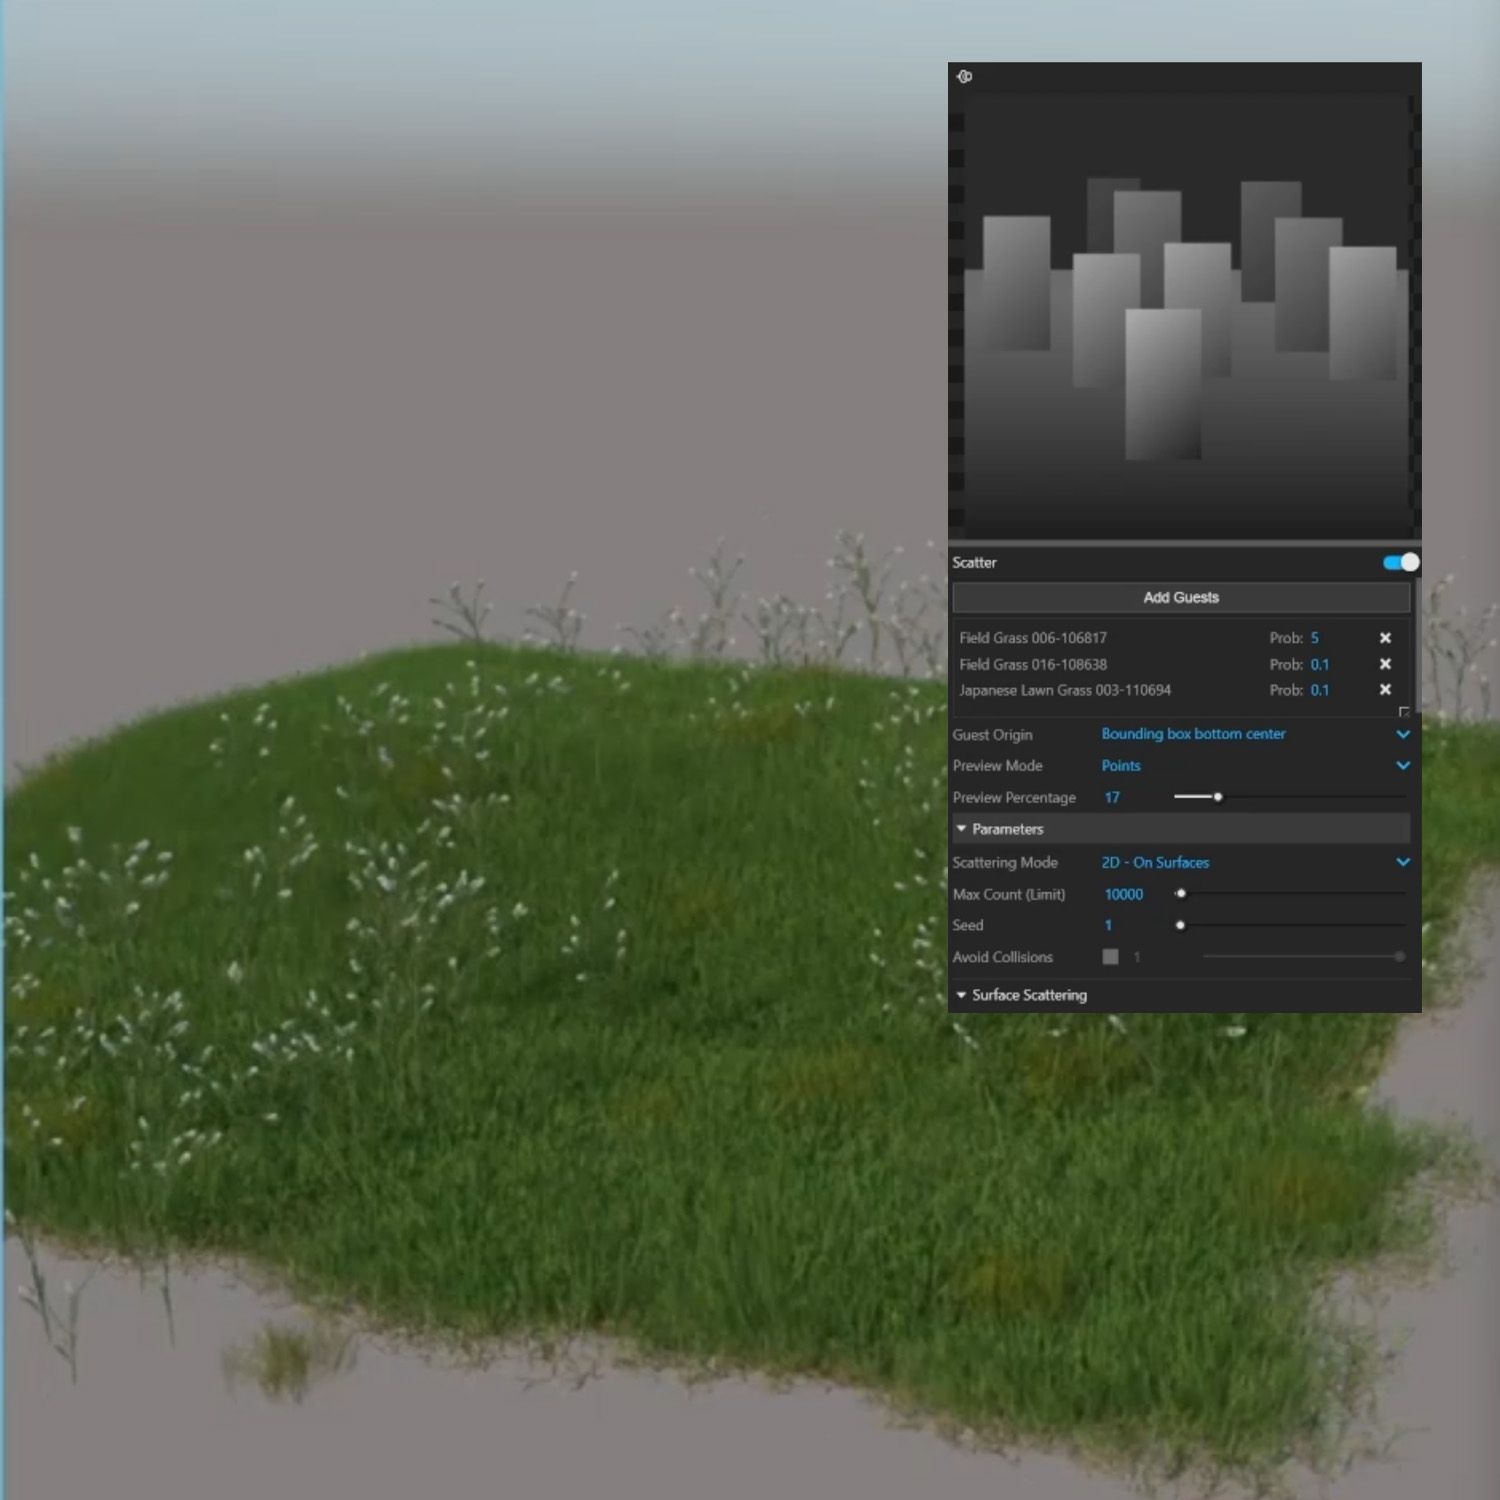Click the Max Count slider handle

pyautogui.click(x=1181, y=893)
